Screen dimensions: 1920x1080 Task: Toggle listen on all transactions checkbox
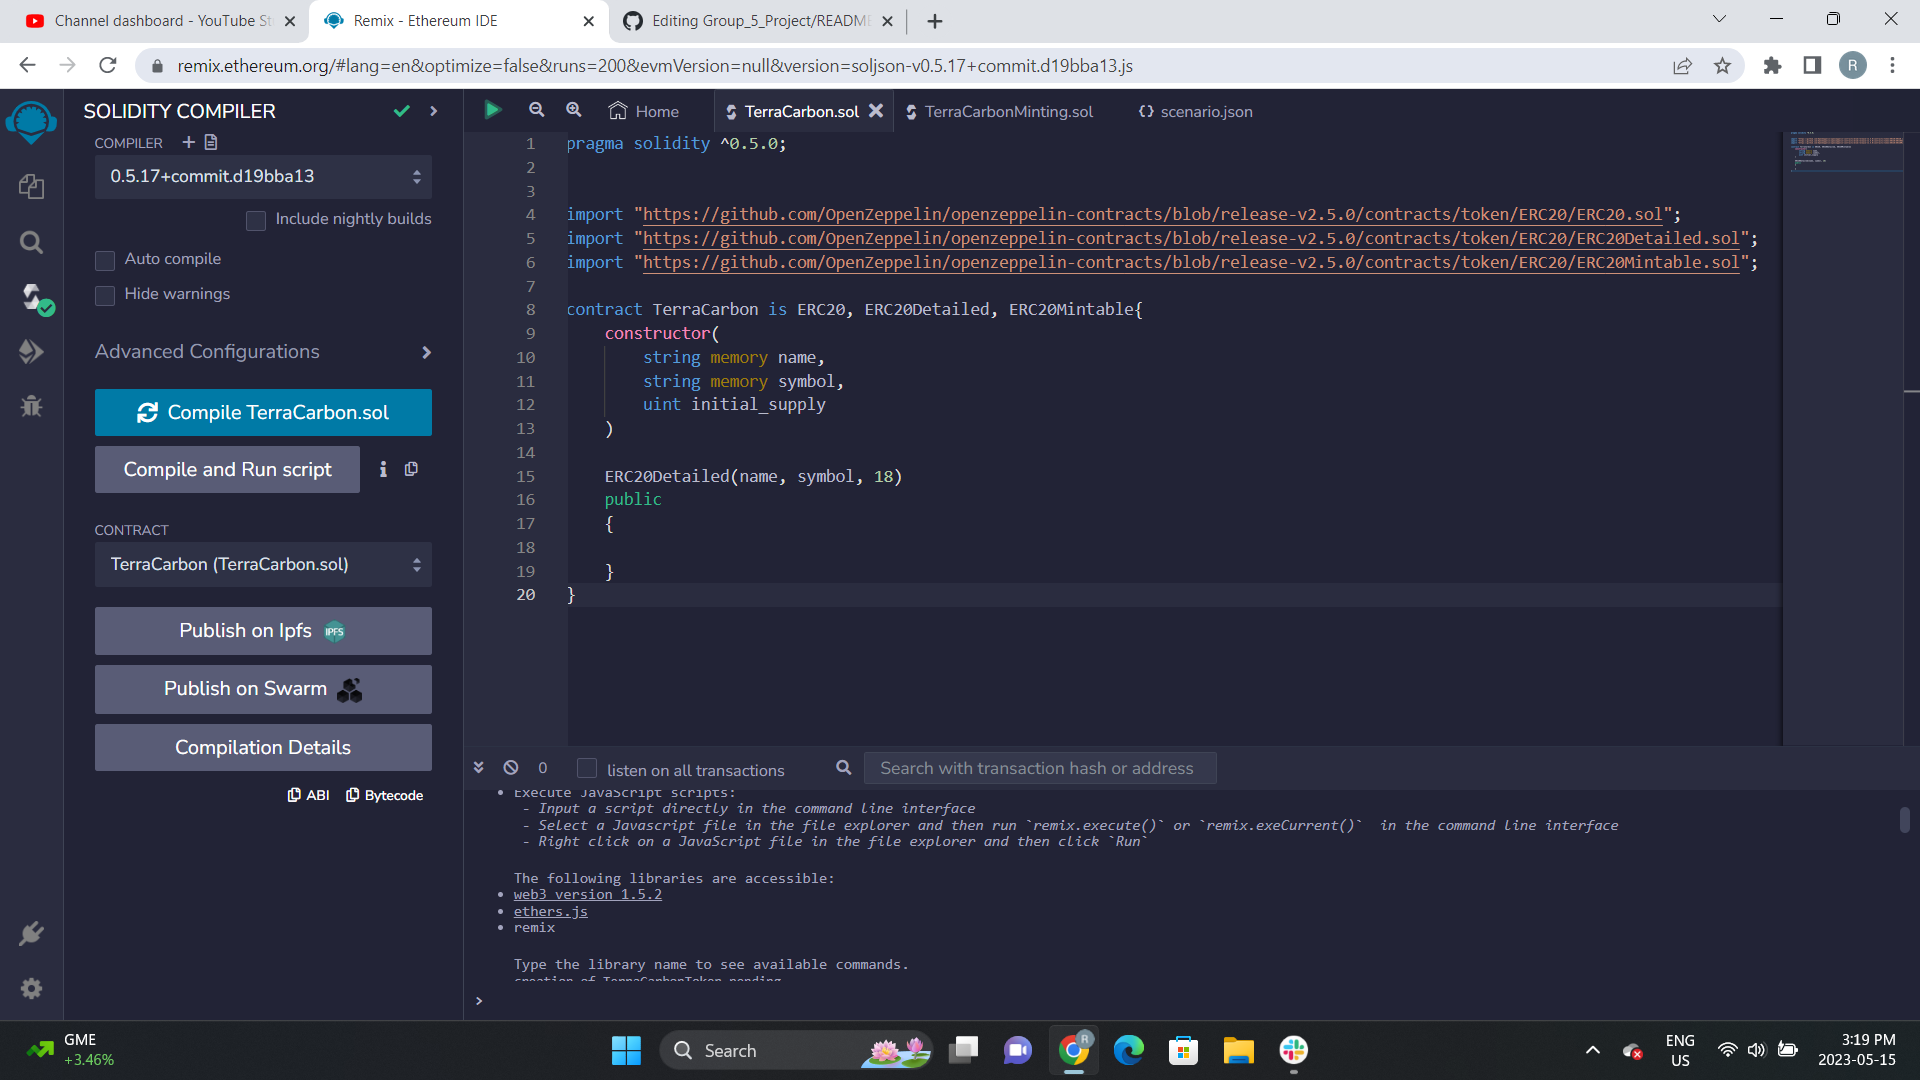pyautogui.click(x=587, y=768)
